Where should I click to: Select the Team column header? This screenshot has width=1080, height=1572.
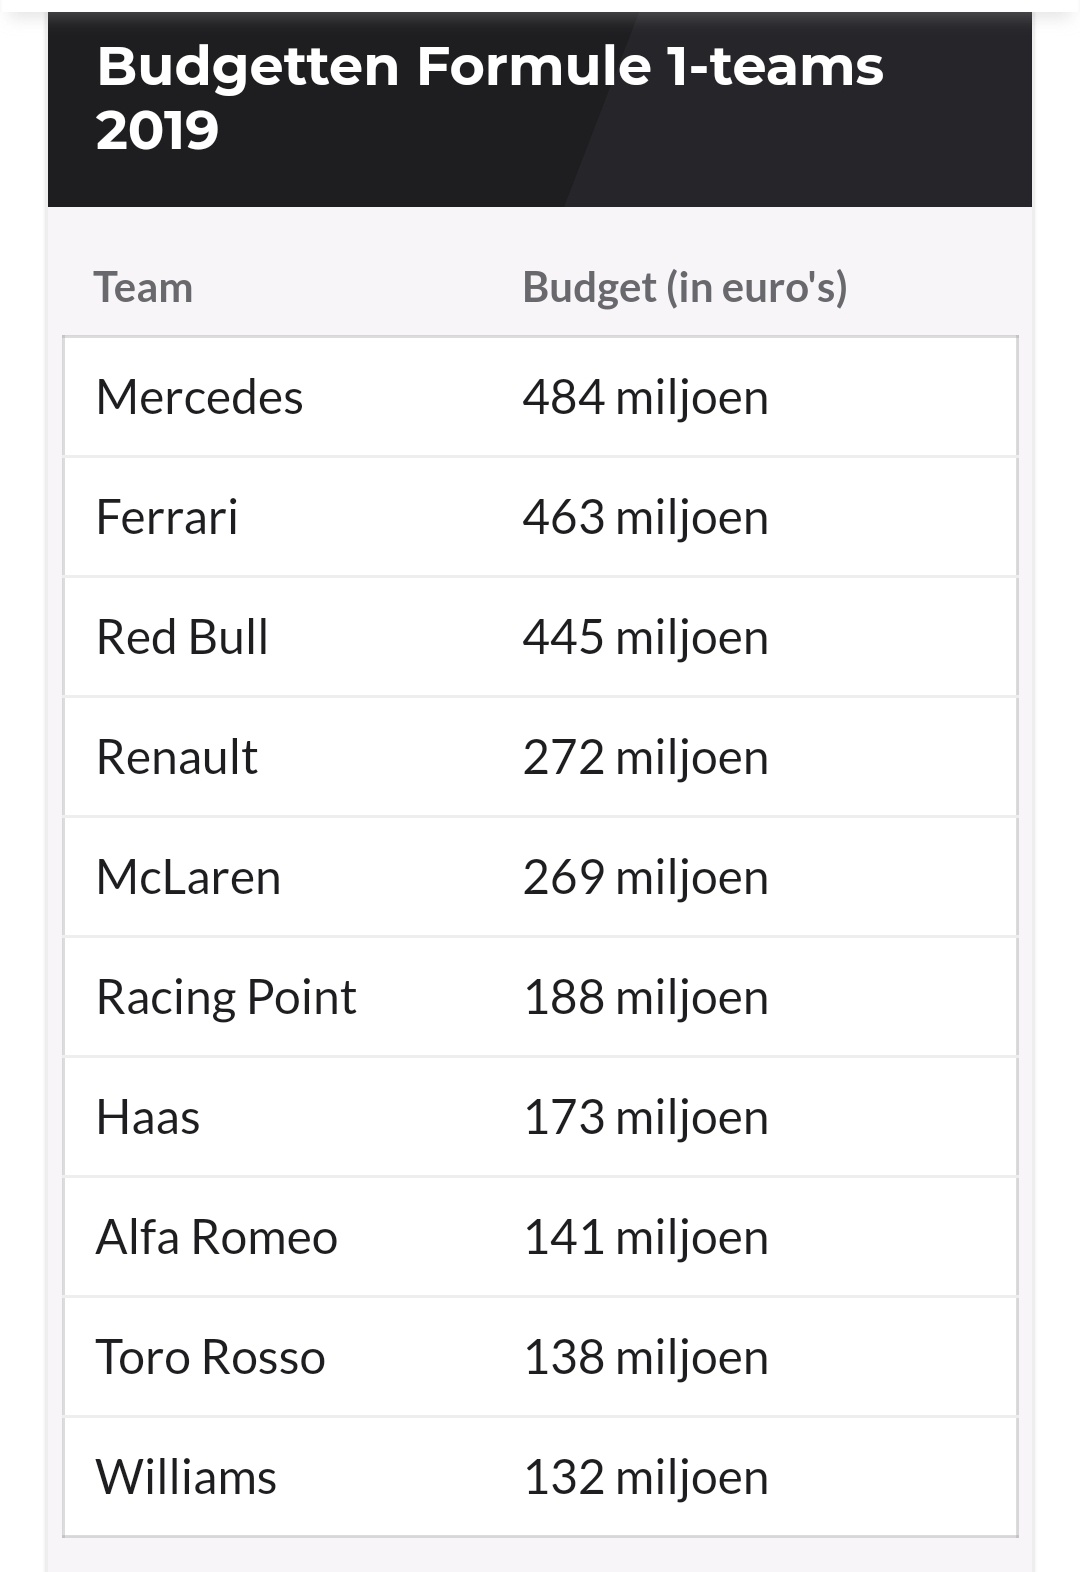point(143,288)
